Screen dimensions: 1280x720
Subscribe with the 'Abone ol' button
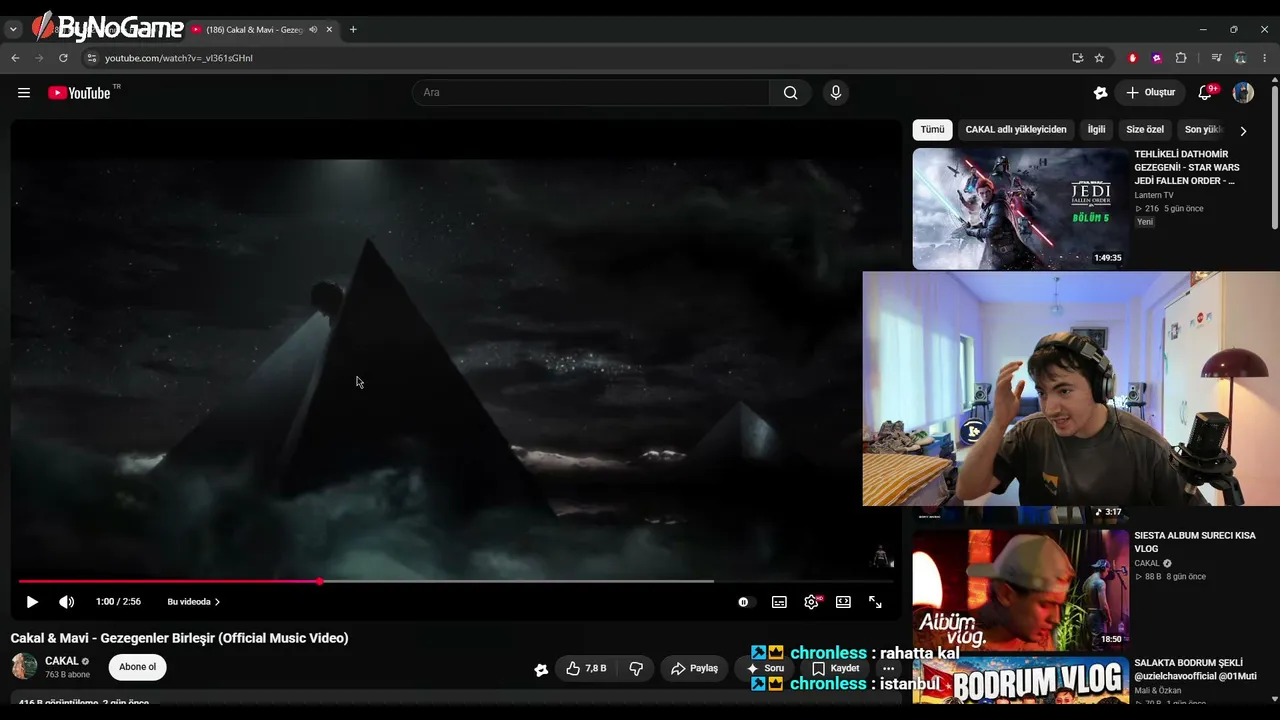coord(138,667)
